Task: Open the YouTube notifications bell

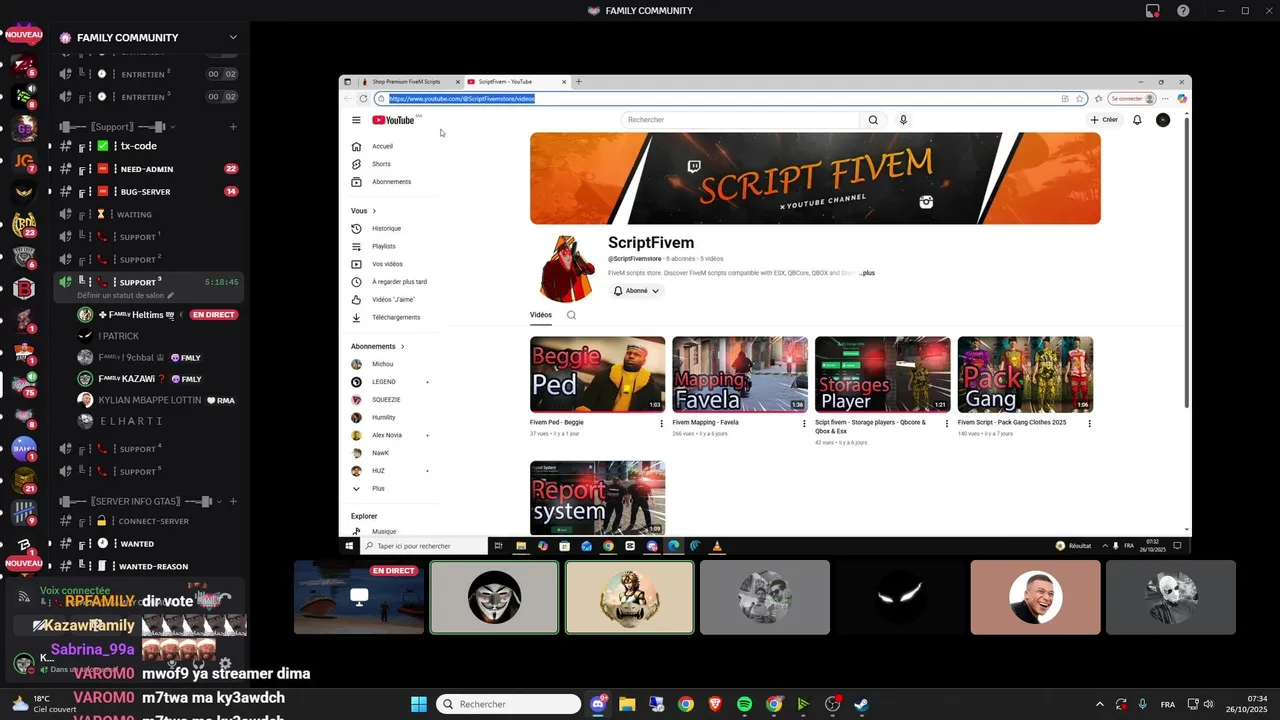Action: pyautogui.click(x=1137, y=120)
